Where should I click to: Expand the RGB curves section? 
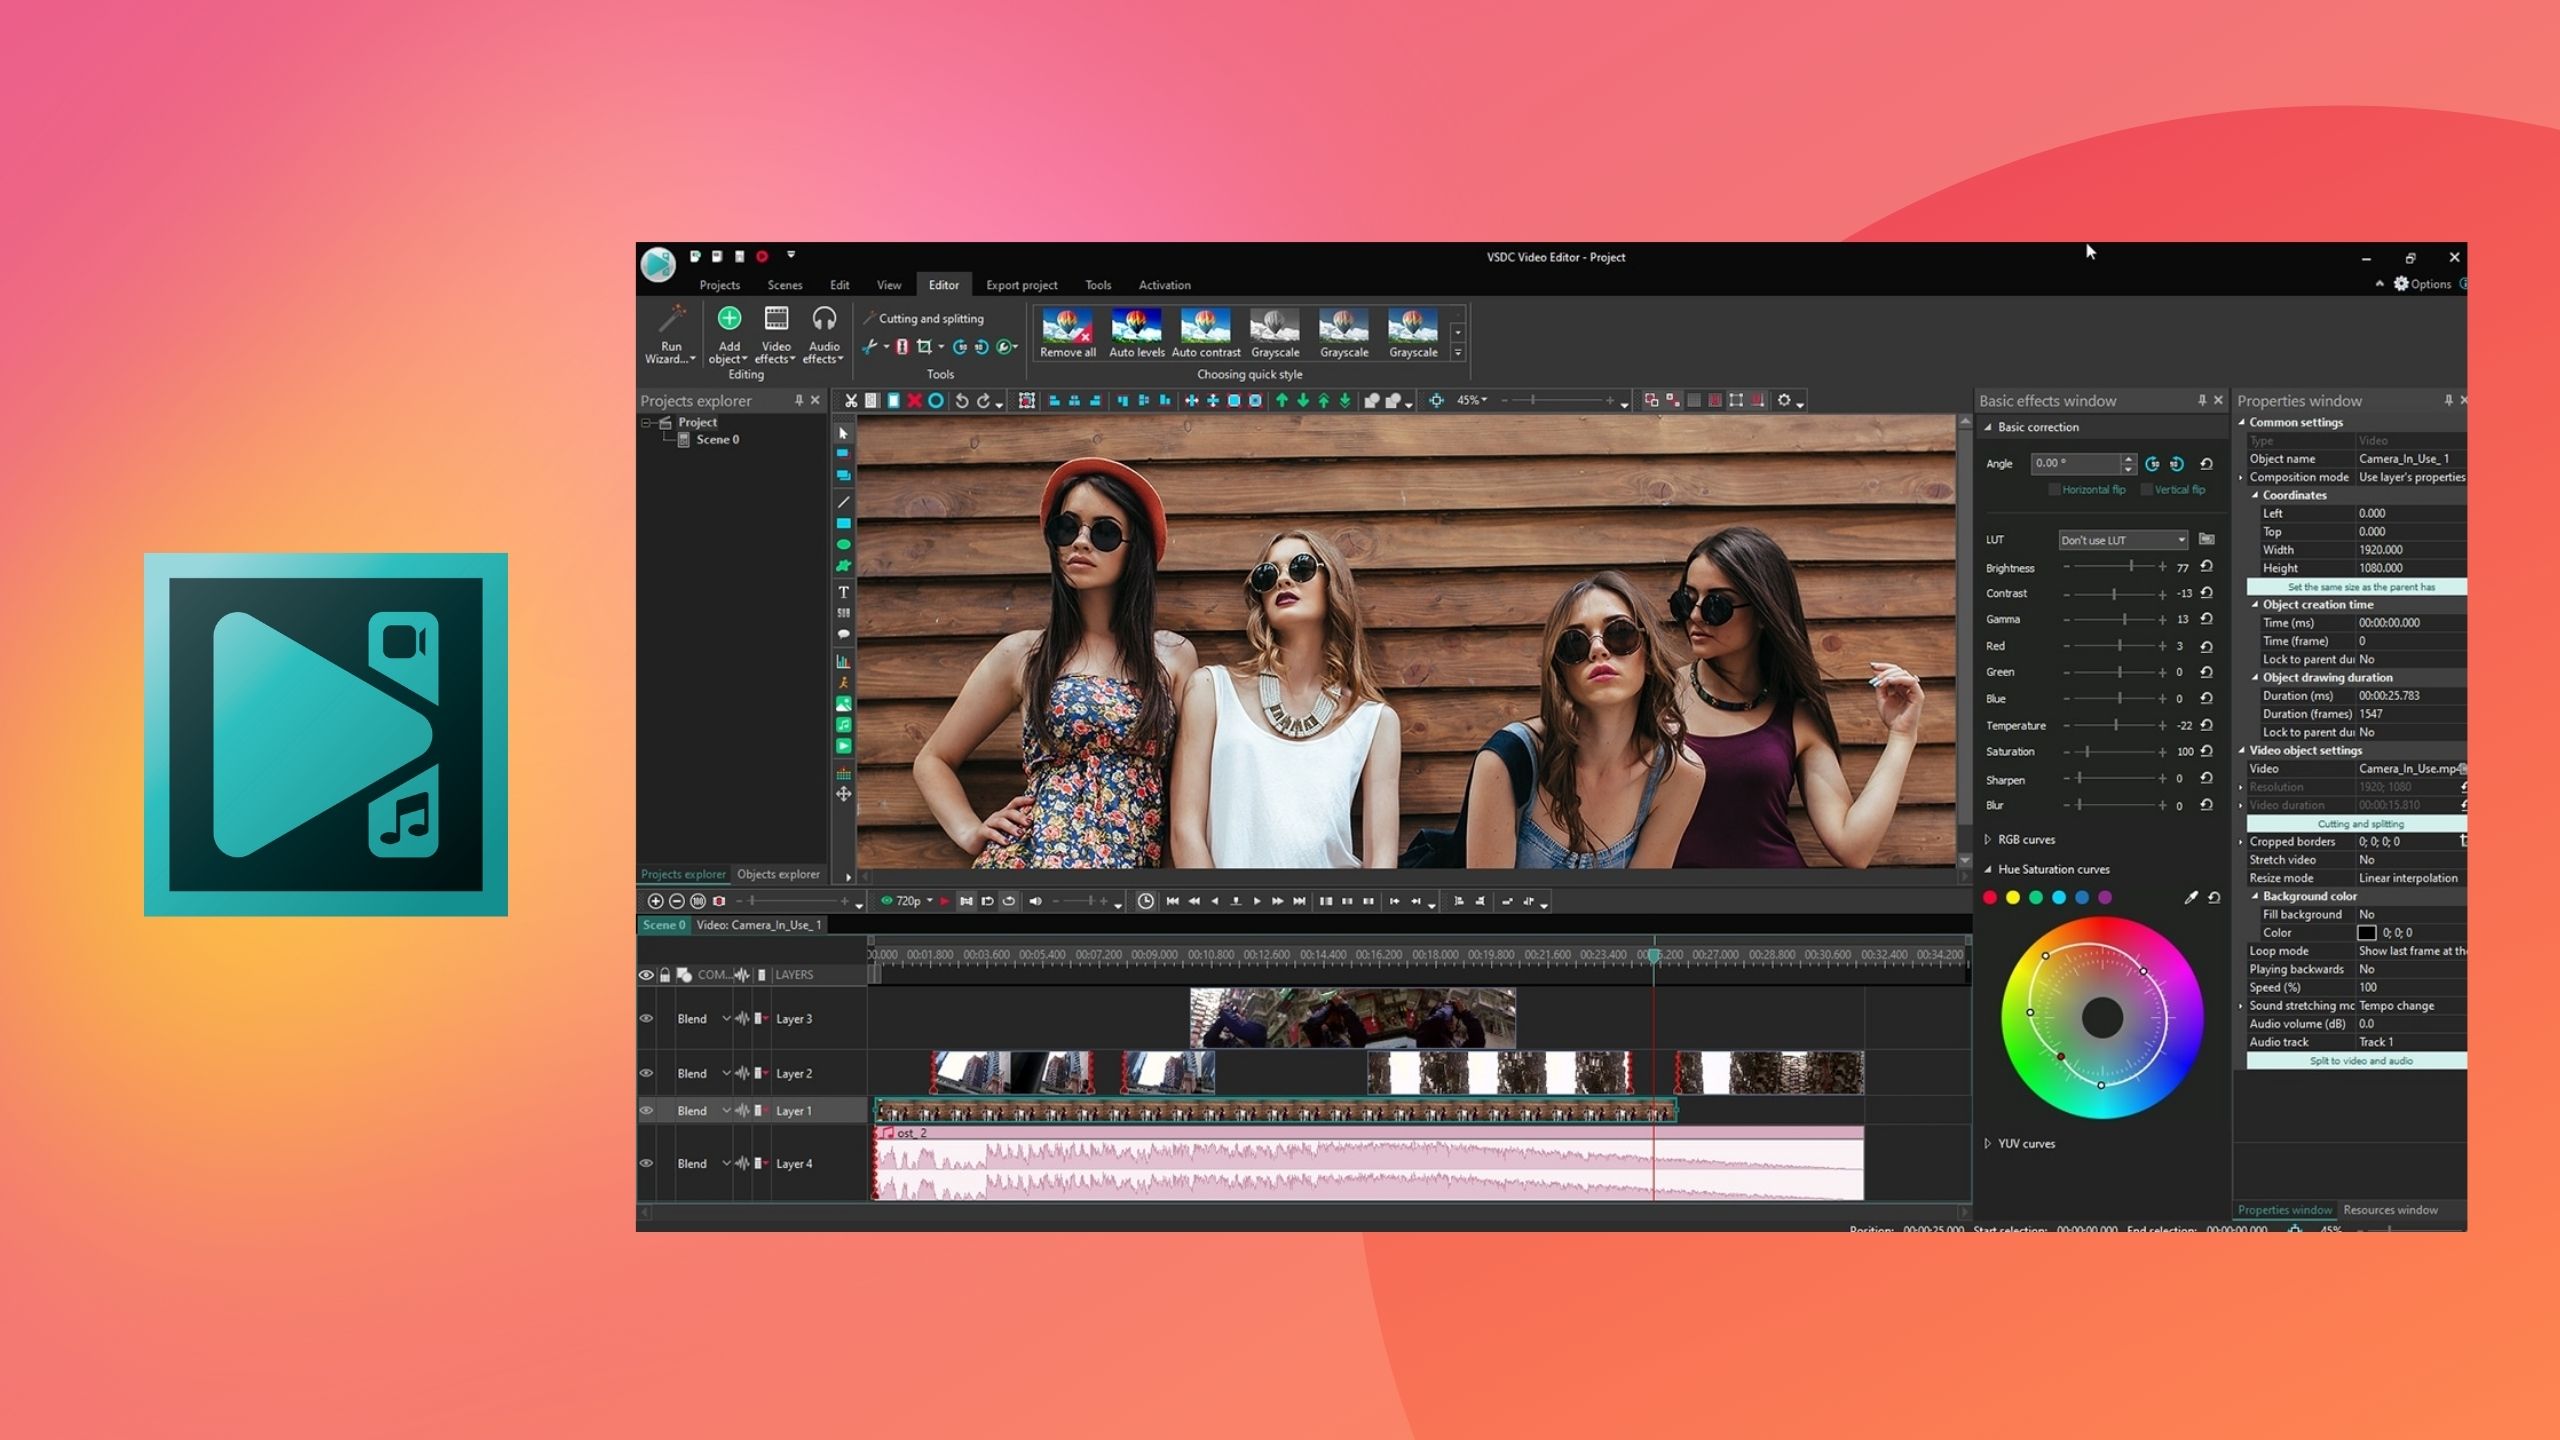click(1988, 840)
